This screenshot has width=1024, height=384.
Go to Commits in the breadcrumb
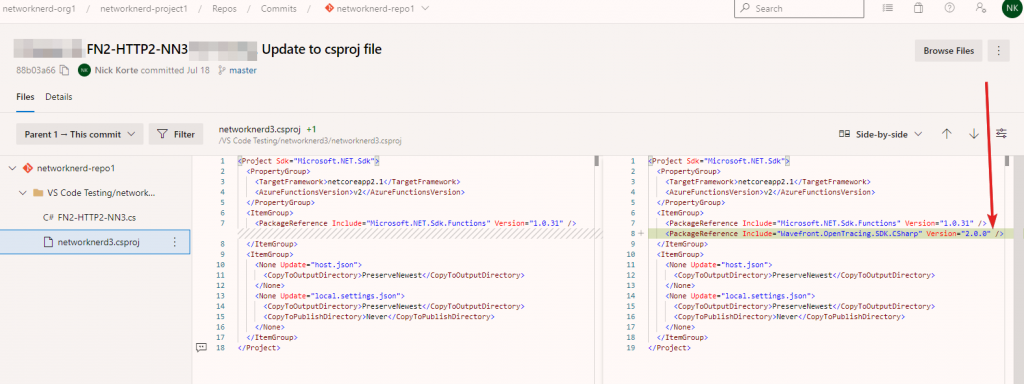click(279, 8)
